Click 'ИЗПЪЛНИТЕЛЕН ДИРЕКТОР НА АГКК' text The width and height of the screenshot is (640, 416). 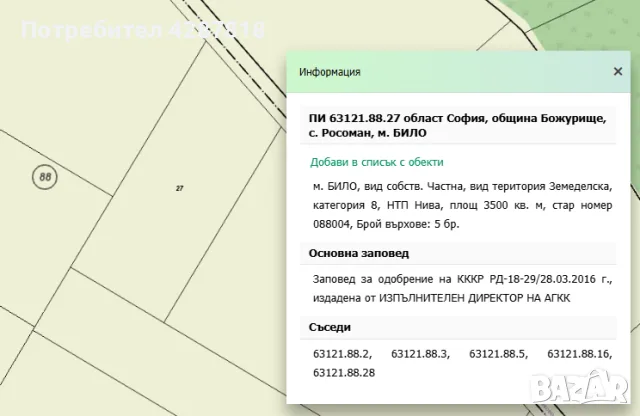pos(474,298)
